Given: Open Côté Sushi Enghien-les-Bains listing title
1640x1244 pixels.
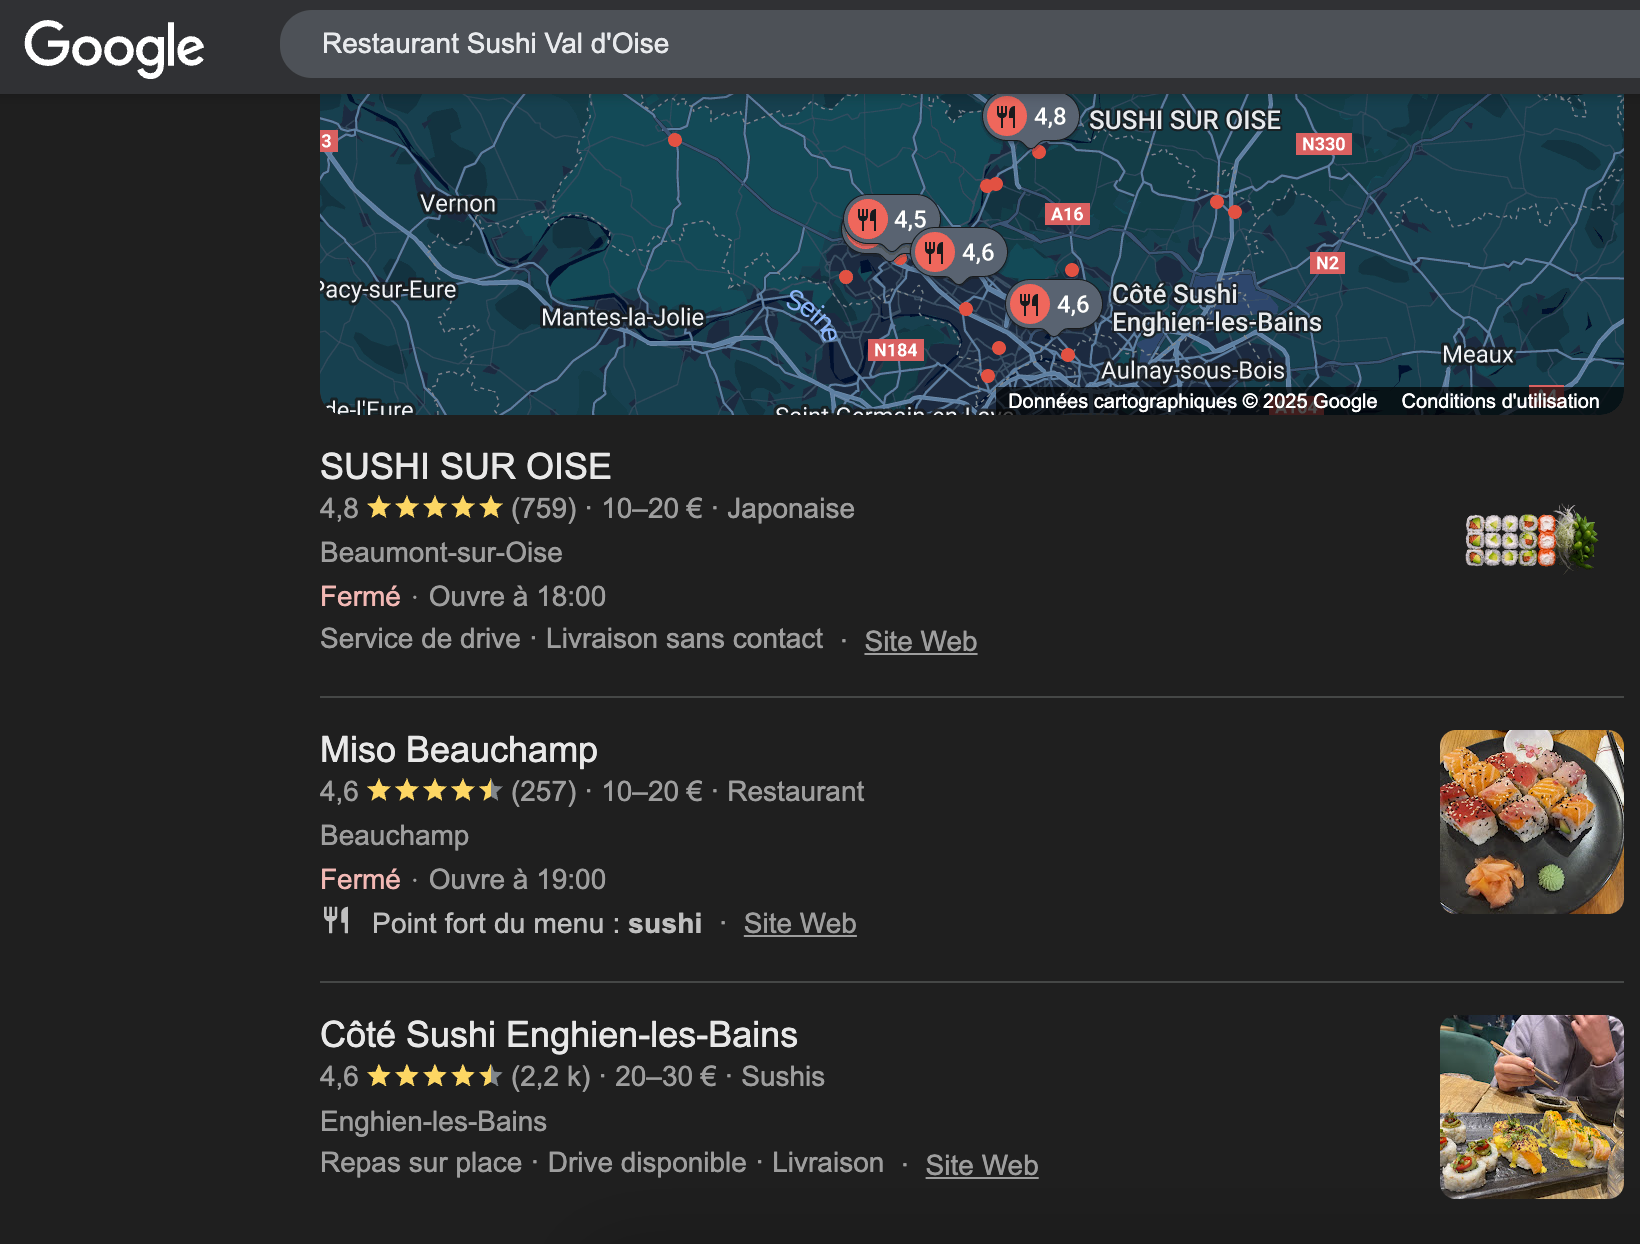Looking at the screenshot, I should coord(559,1034).
